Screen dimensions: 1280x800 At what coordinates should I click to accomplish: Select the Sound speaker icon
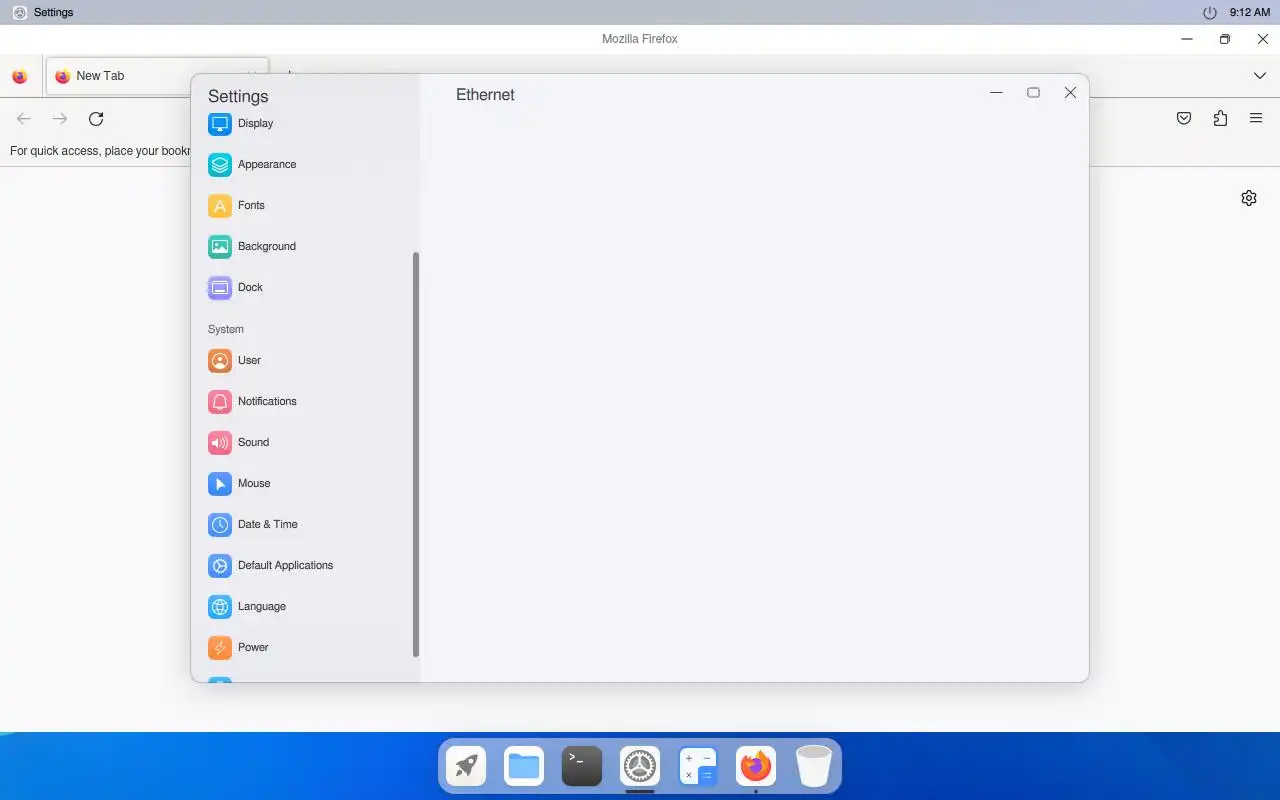point(220,443)
